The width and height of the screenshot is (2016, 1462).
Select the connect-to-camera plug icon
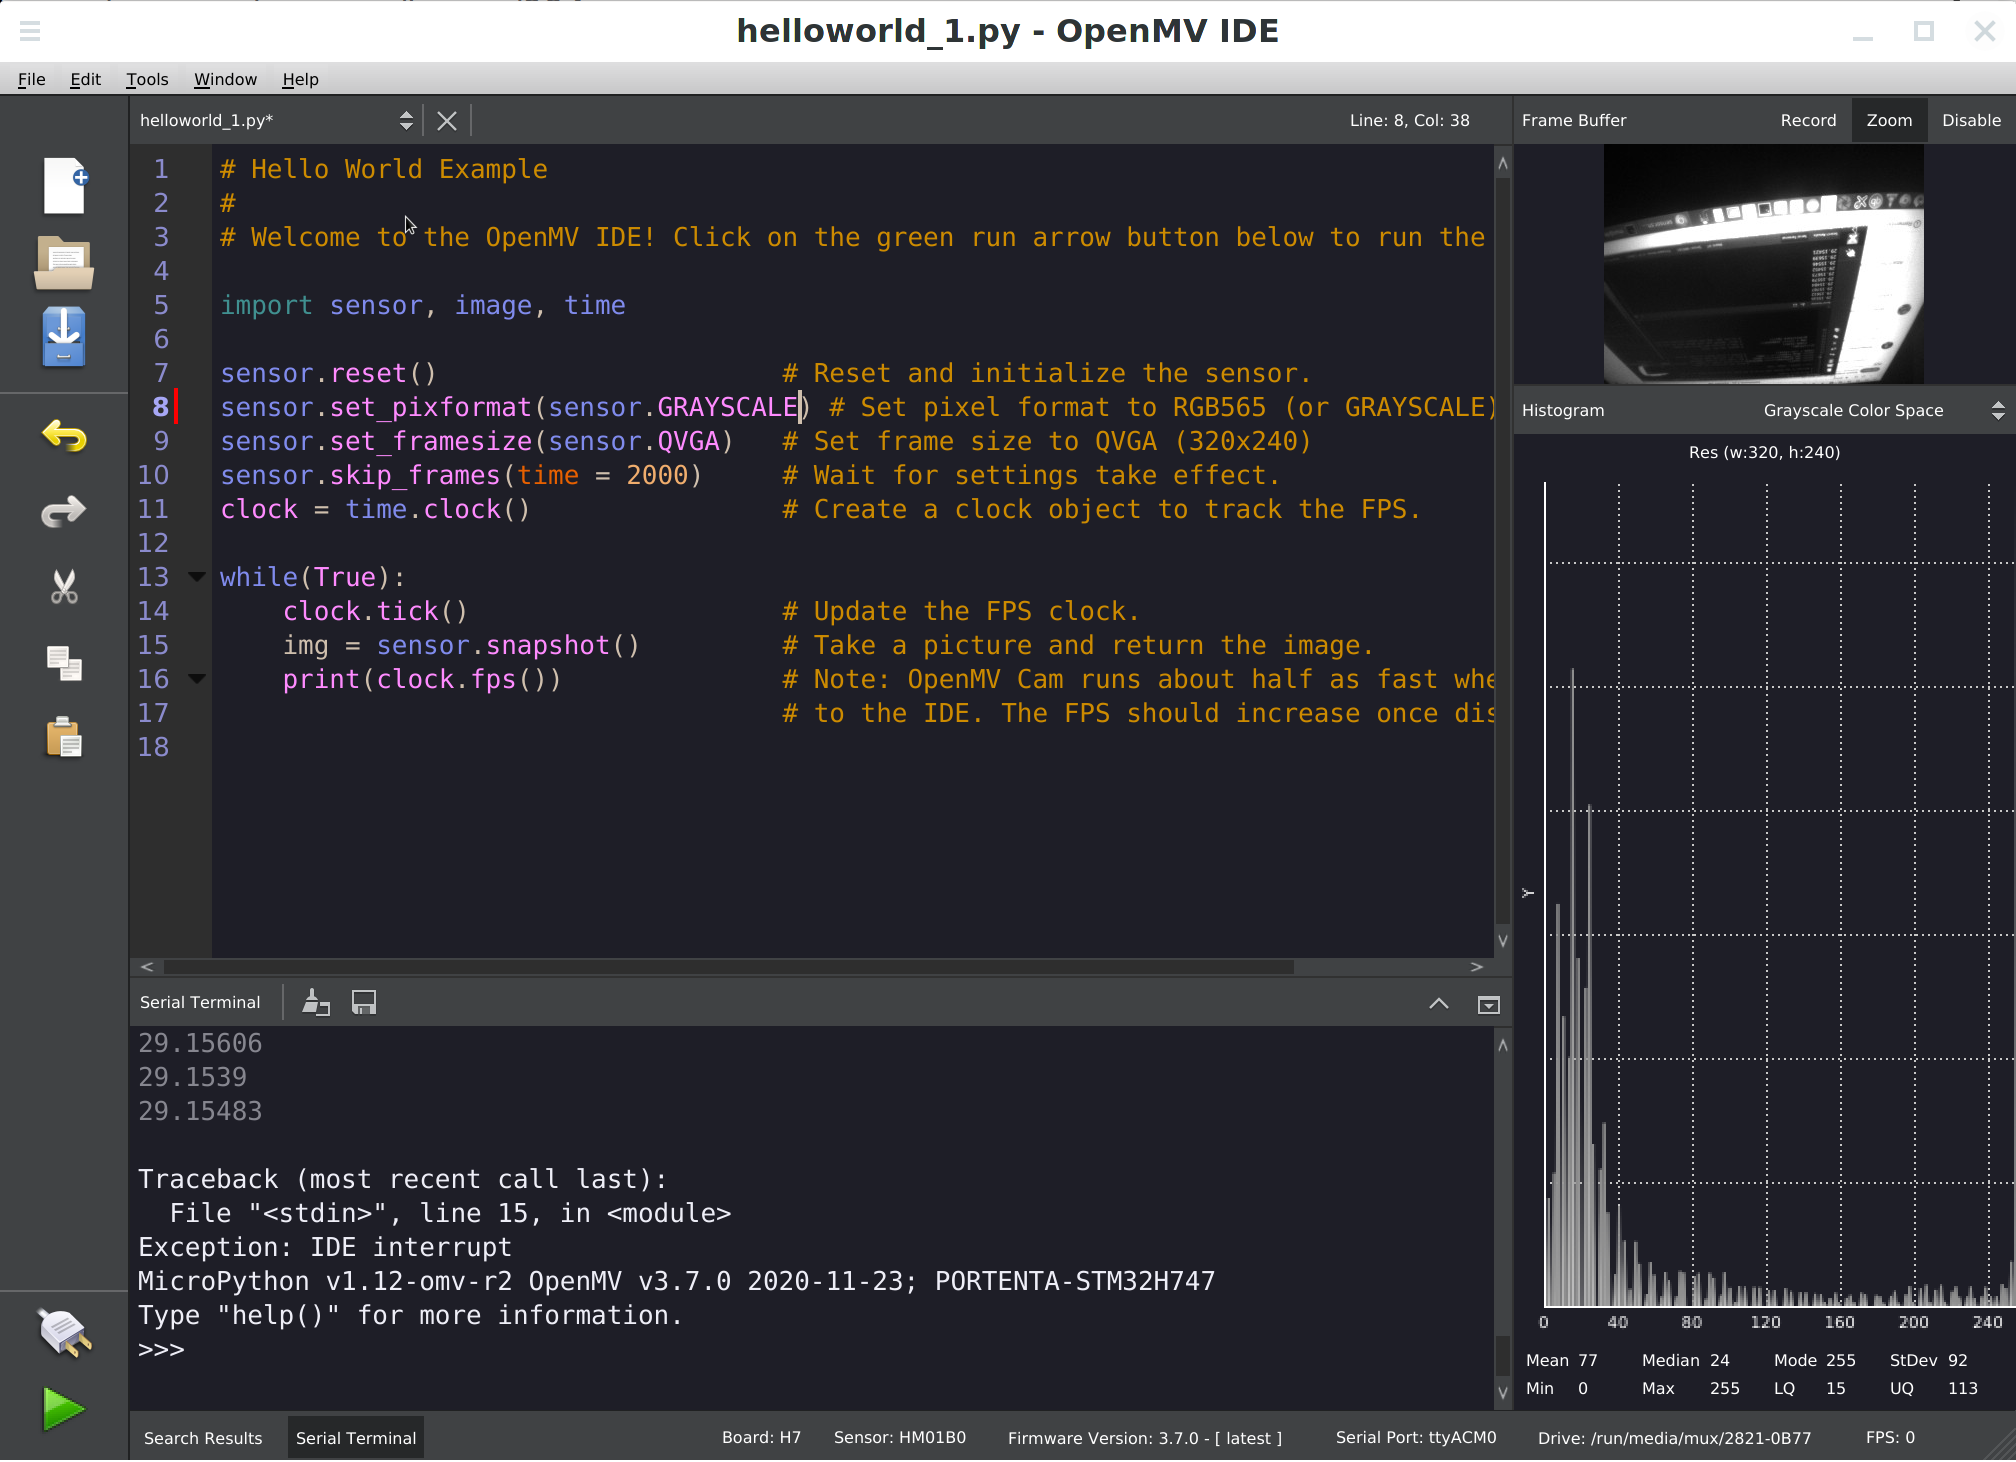63,1333
